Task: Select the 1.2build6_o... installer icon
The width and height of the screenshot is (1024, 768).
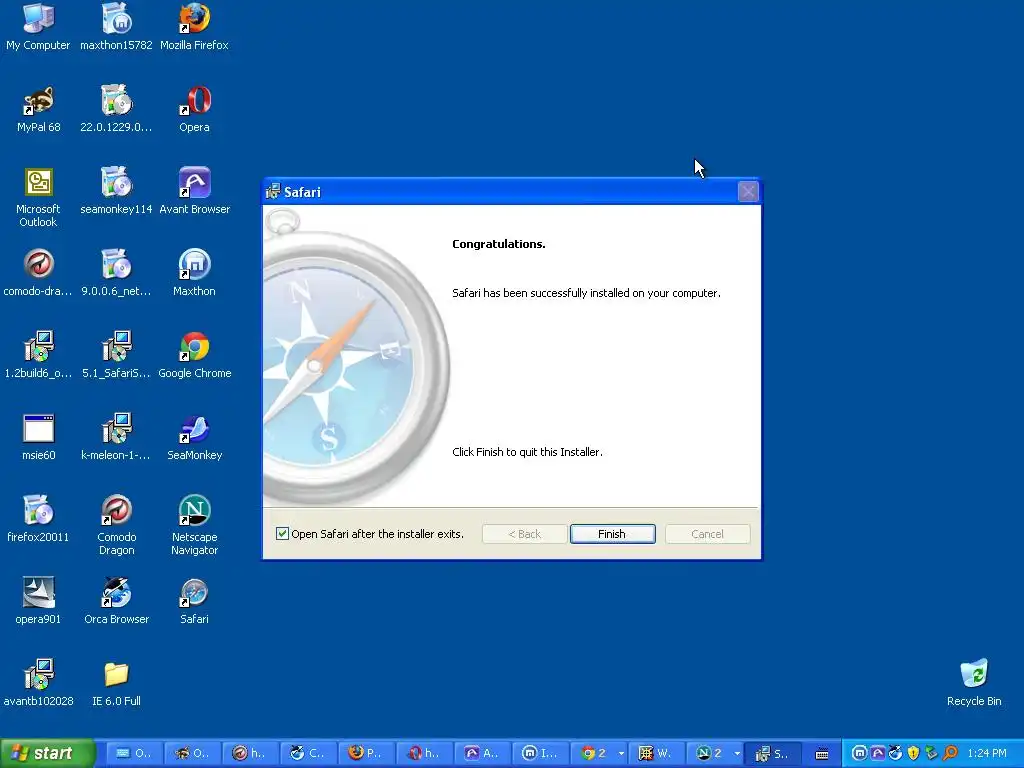Action: coord(38,355)
